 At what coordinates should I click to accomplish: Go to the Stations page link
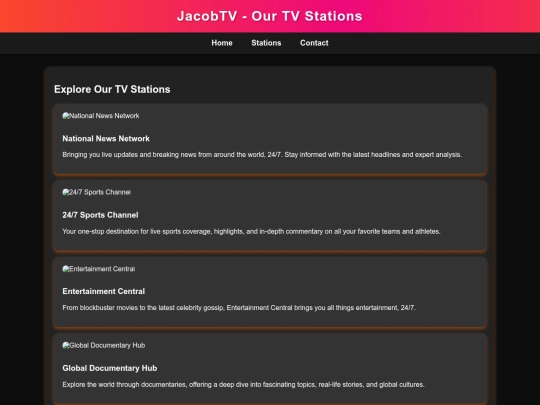(266, 43)
